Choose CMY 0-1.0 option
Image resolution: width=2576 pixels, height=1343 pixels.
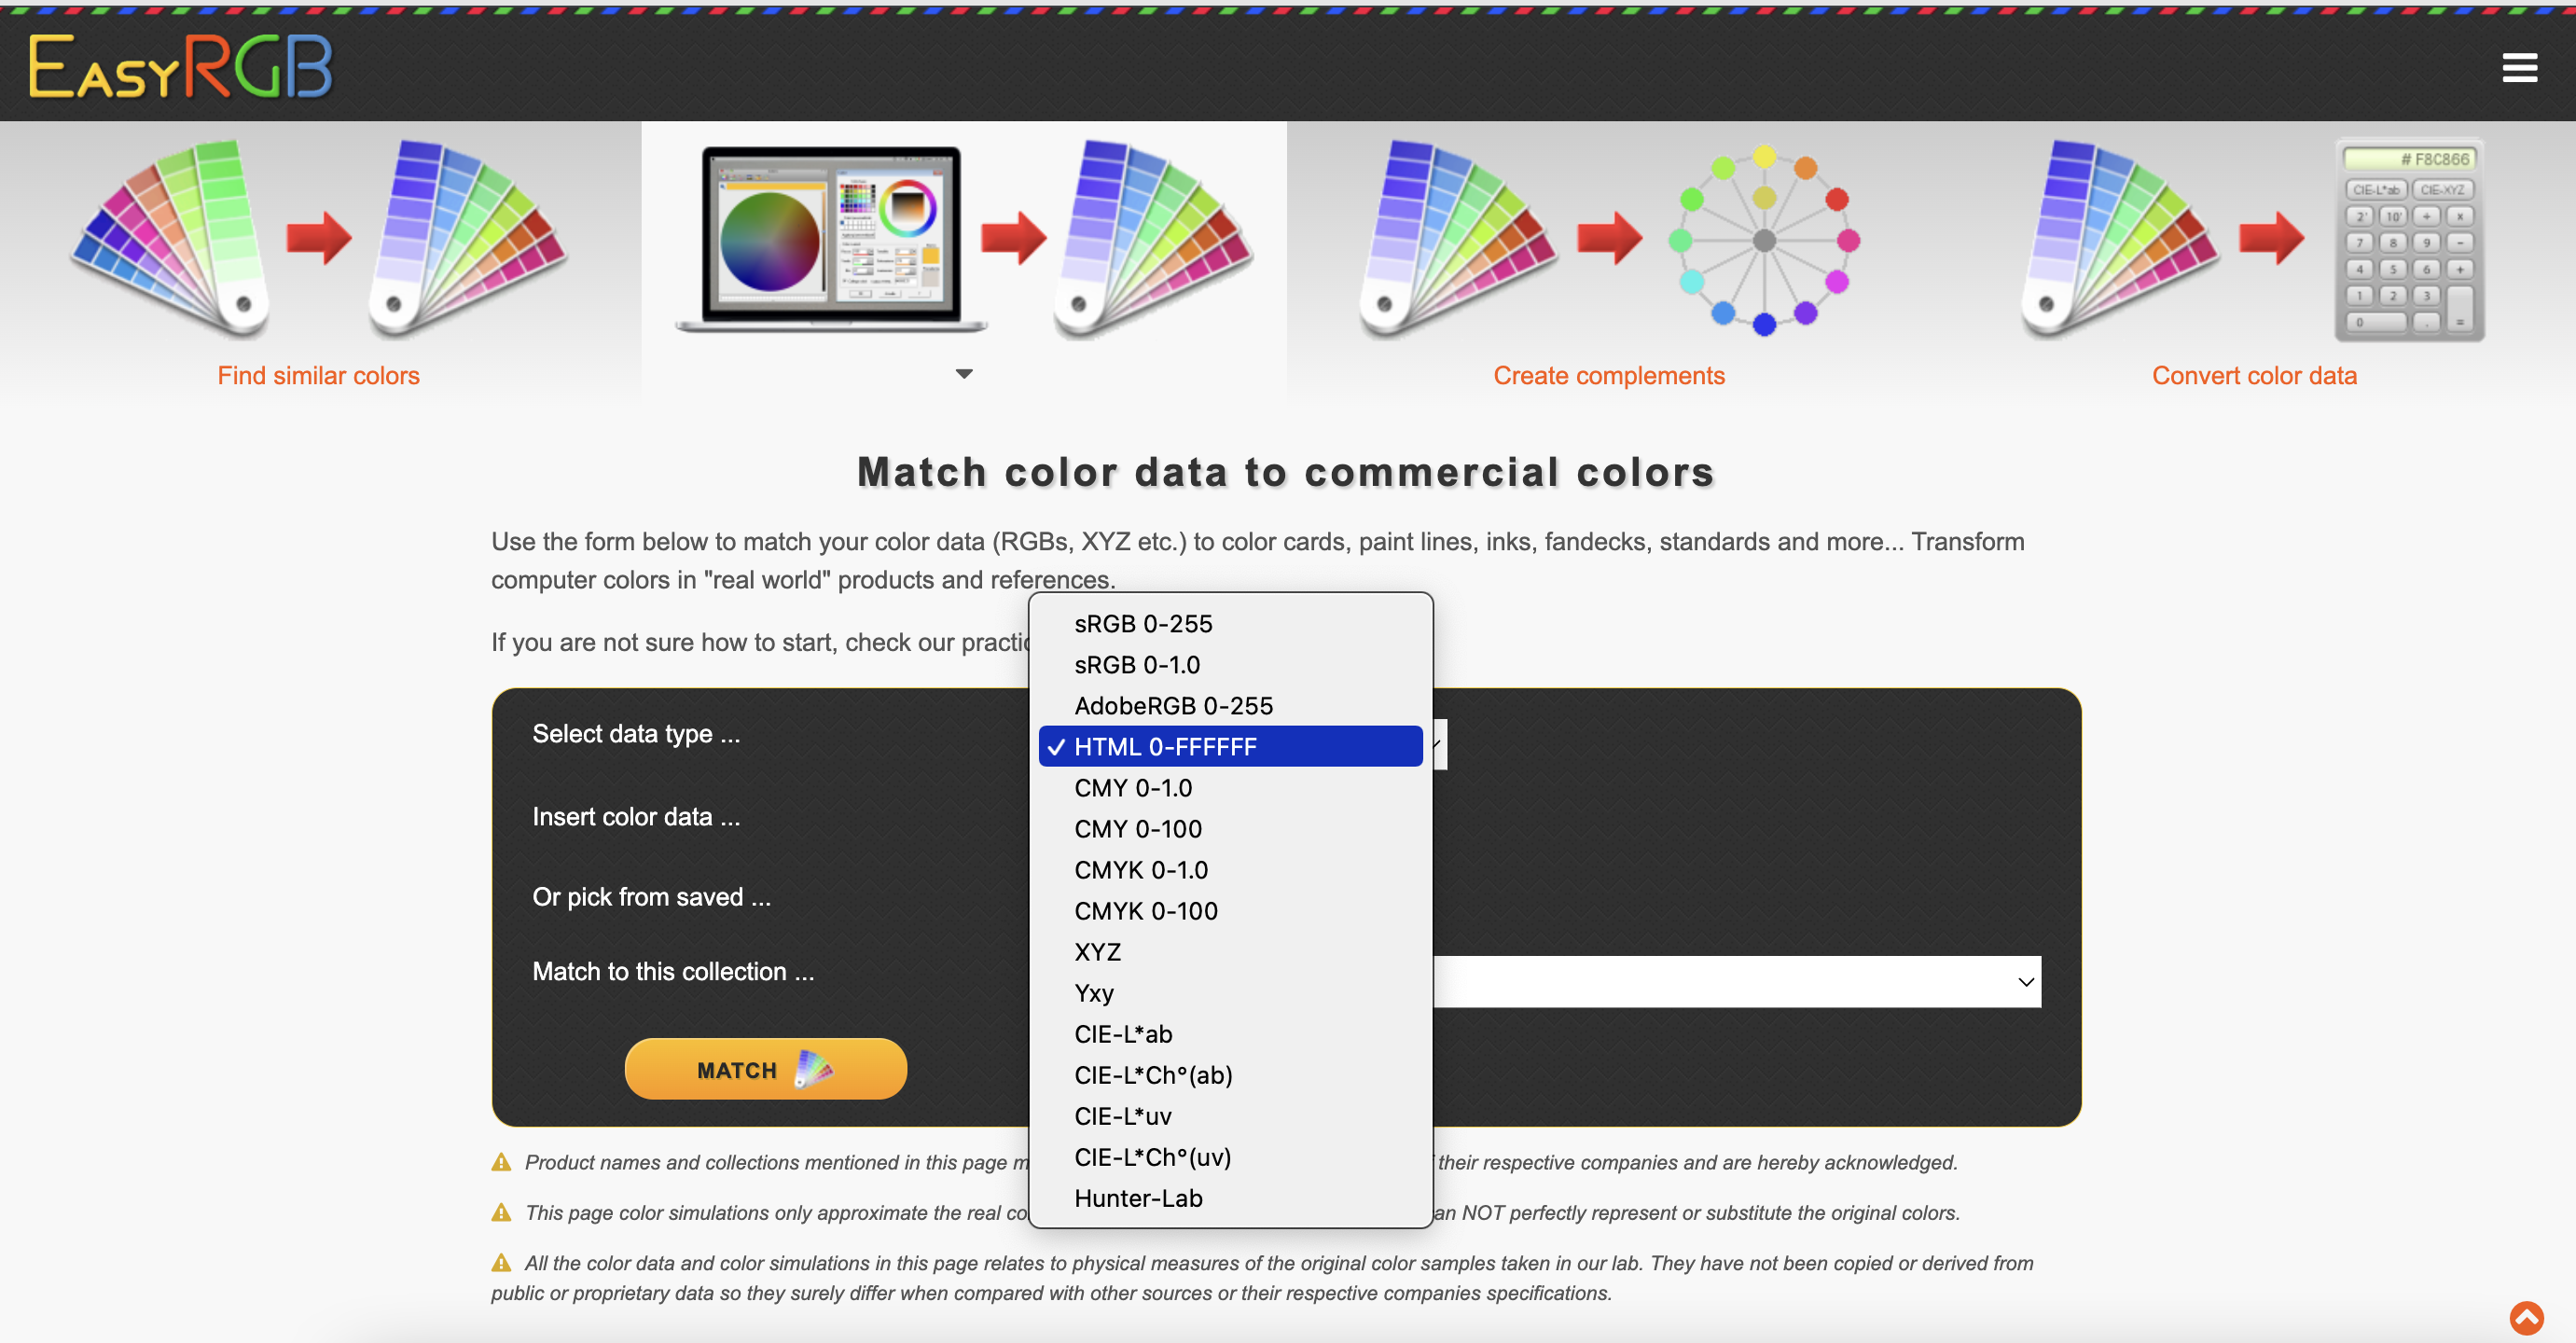point(1230,787)
